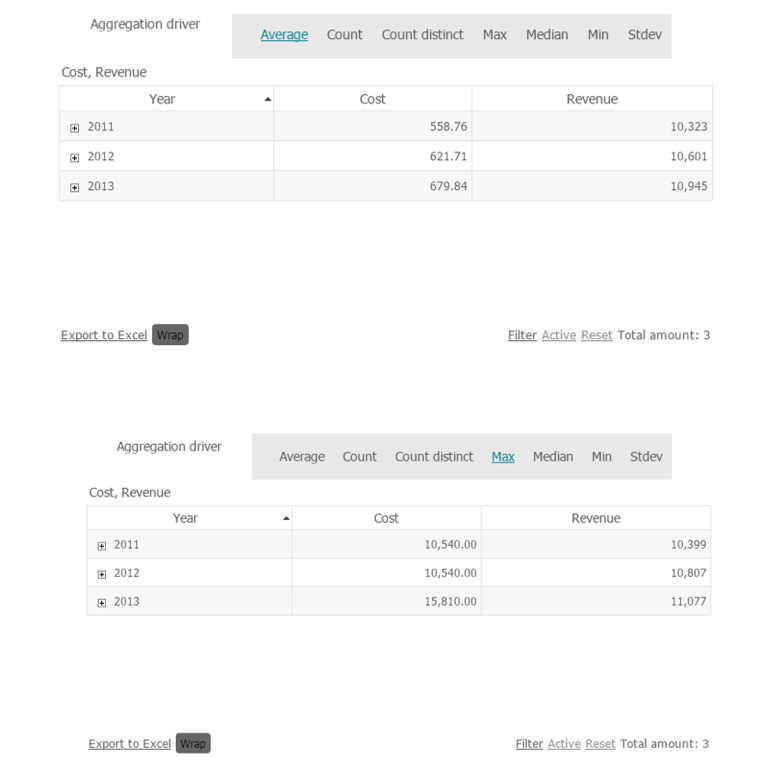The height and width of the screenshot is (758, 781).
Task: Open Filter link for top table
Action: (x=522, y=336)
